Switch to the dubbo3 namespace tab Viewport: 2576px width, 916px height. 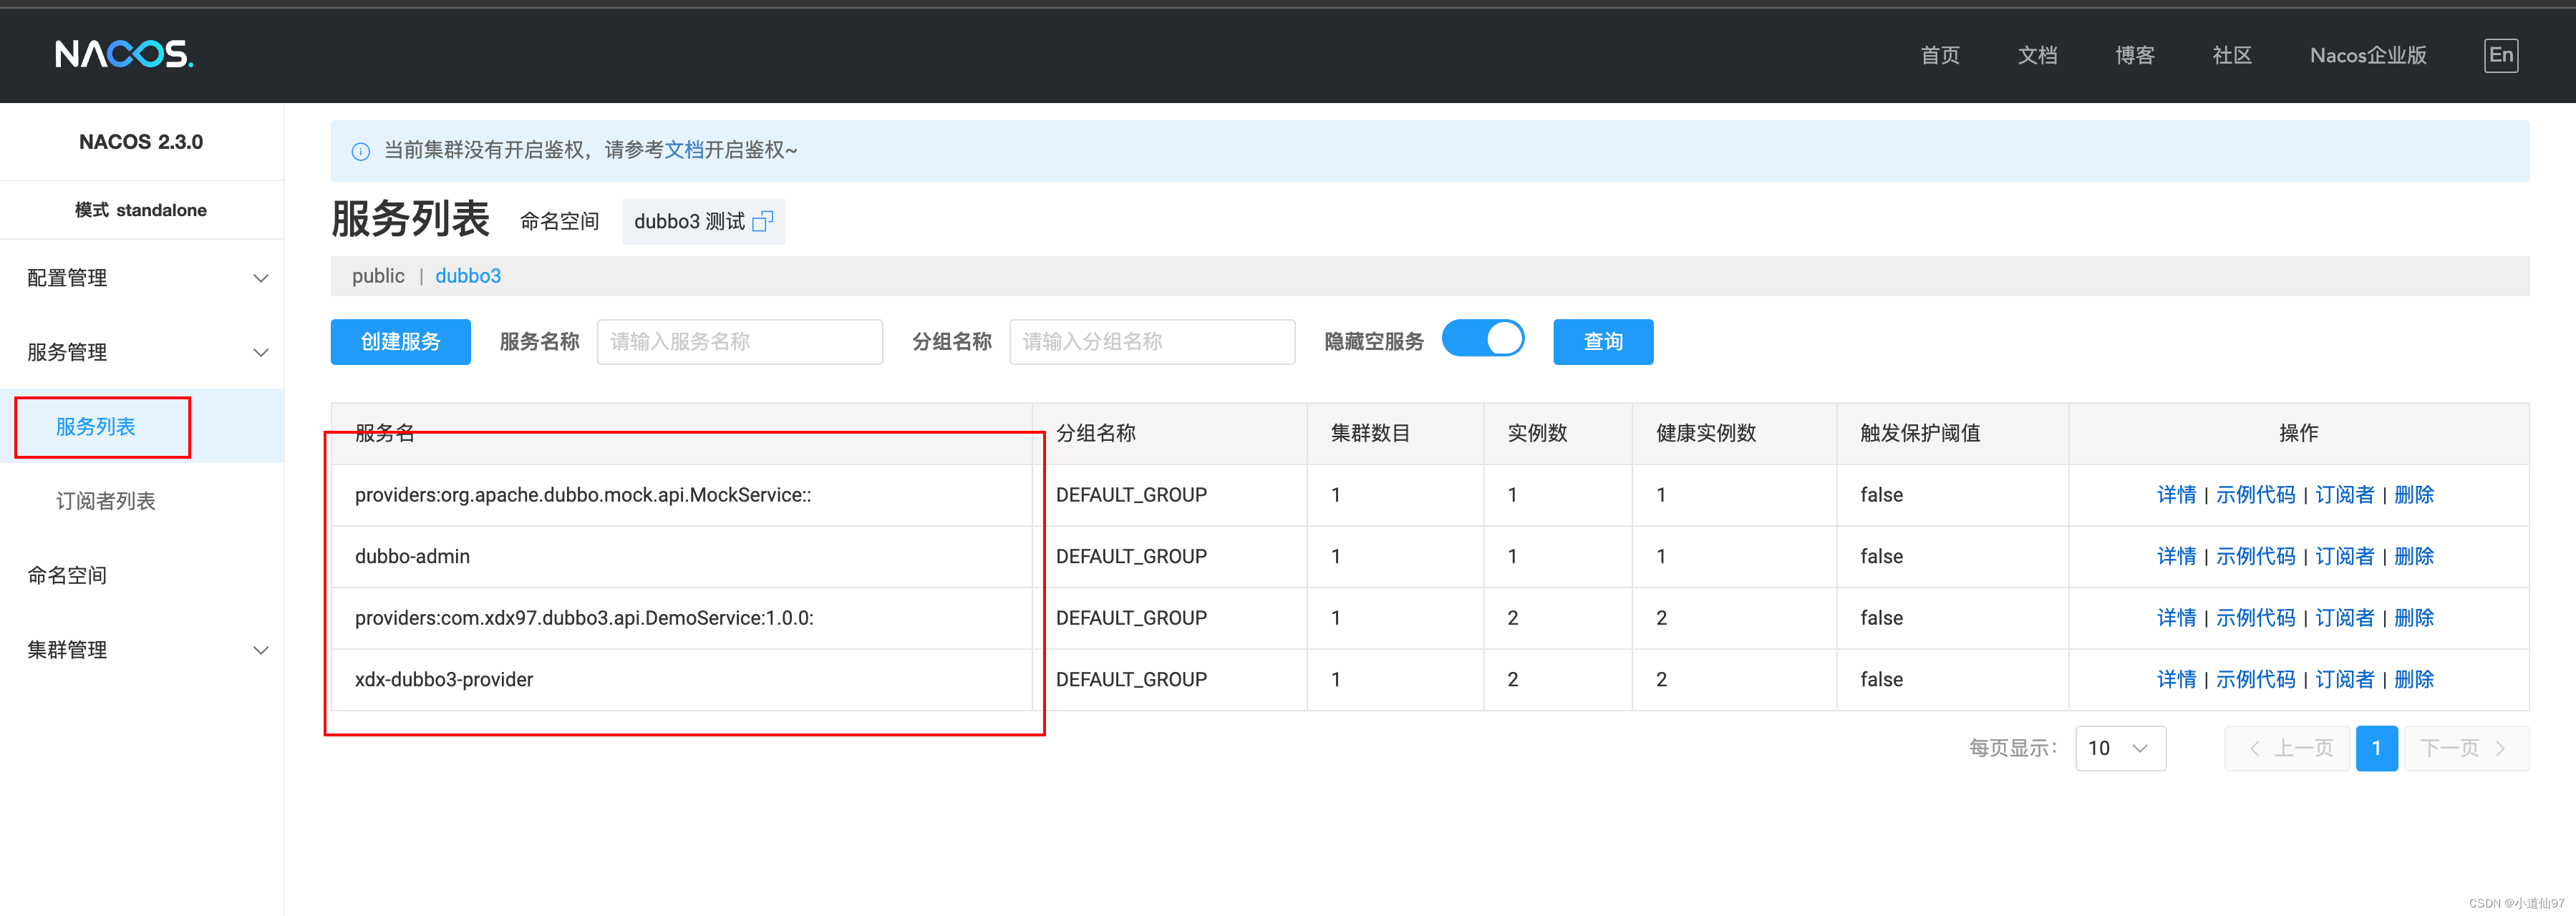tap(468, 276)
